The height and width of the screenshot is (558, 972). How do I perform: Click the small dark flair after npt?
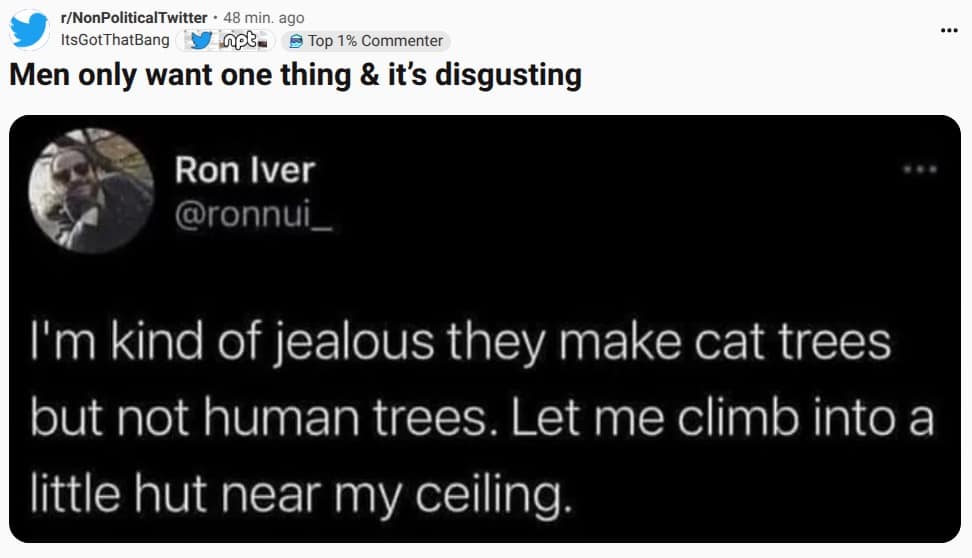tap(265, 42)
